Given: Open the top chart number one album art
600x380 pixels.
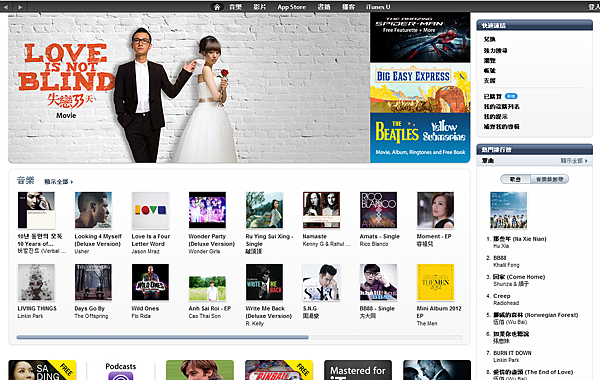Looking at the screenshot, I should coord(509,210).
